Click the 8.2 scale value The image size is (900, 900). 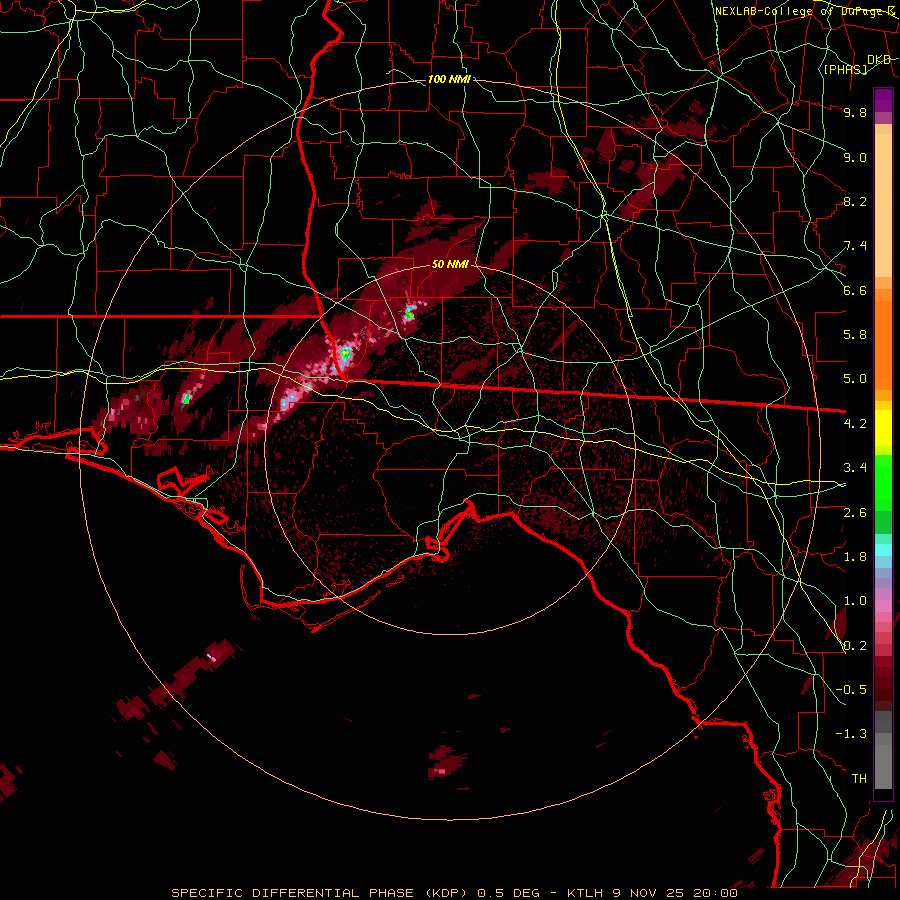[855, 201]
